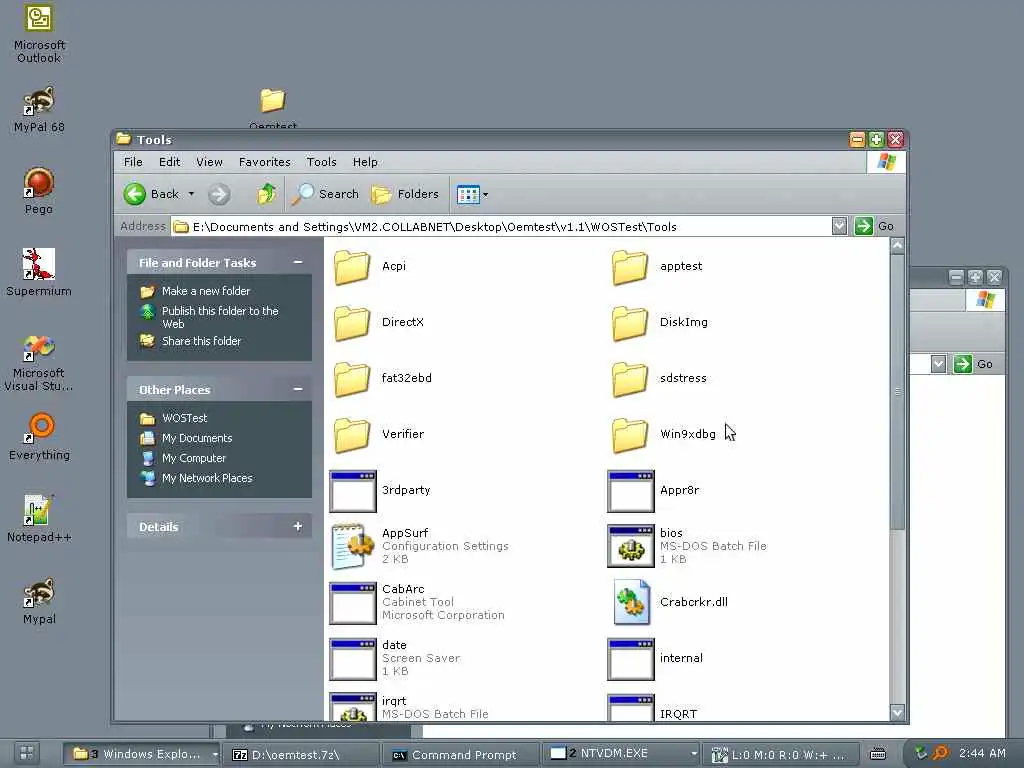Click the Forward arrow button
The height and width of the screenshot is (768, 1024).
(x=219, y=194)
